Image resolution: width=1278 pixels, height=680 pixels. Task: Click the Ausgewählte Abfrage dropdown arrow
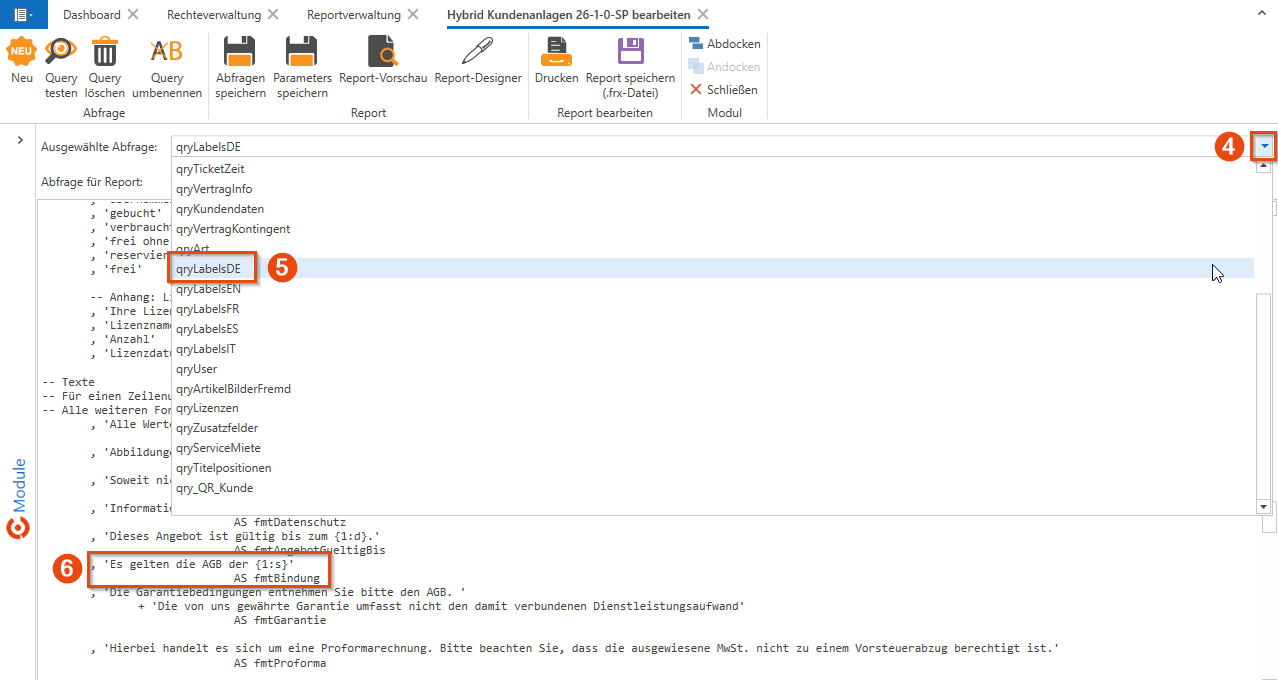click(1265, 147)
